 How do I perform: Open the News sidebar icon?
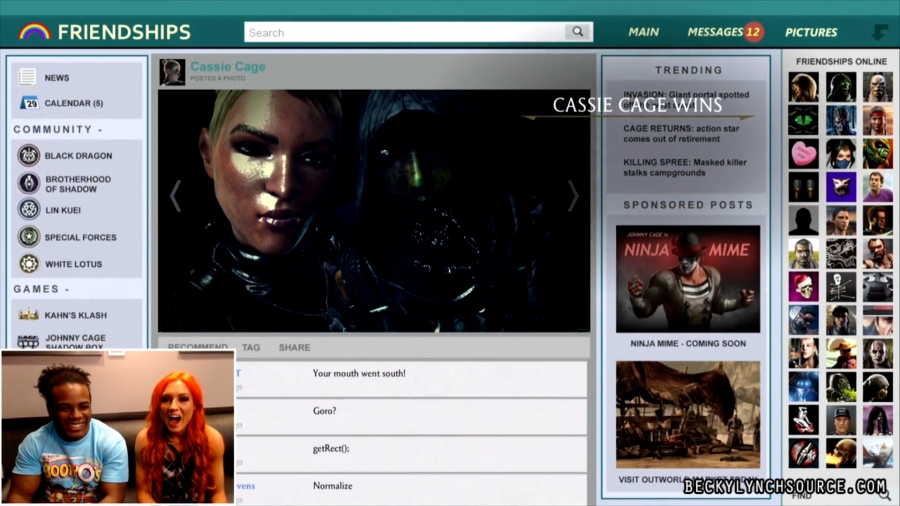click(28, 77)
